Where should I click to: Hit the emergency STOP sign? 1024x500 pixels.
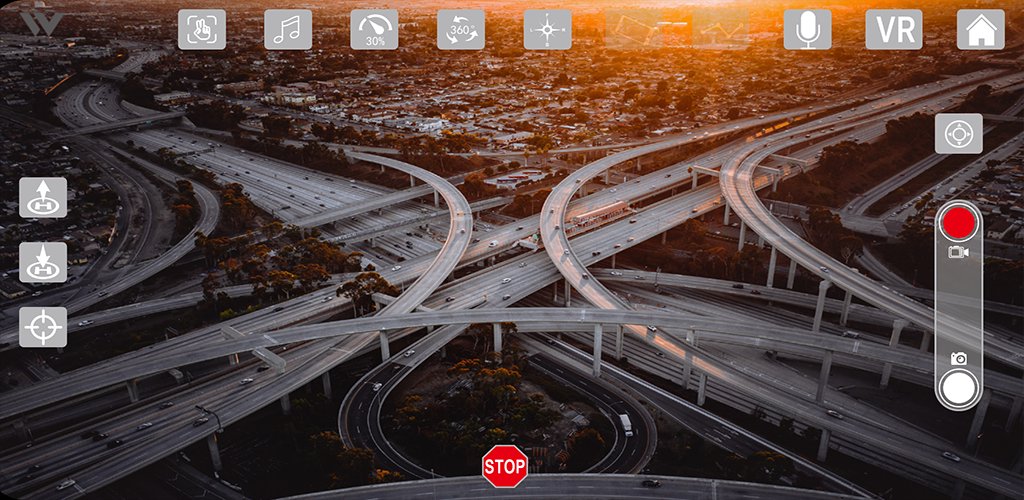pyautogui.click(x=505, y=466)
